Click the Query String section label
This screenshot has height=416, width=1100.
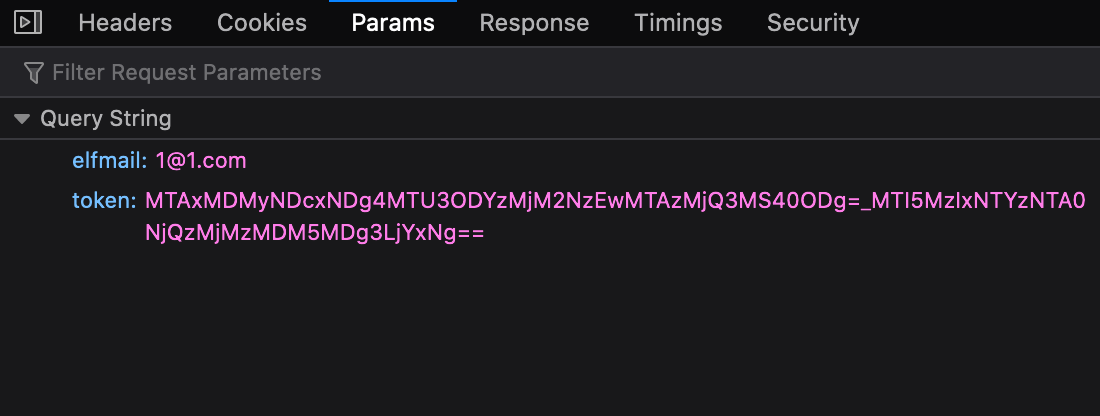coord(105,119)
